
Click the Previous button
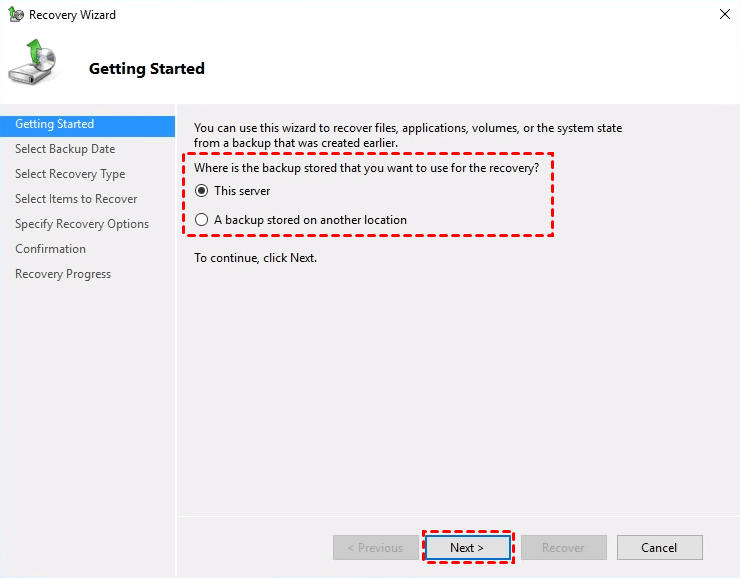tap(375, 547)
